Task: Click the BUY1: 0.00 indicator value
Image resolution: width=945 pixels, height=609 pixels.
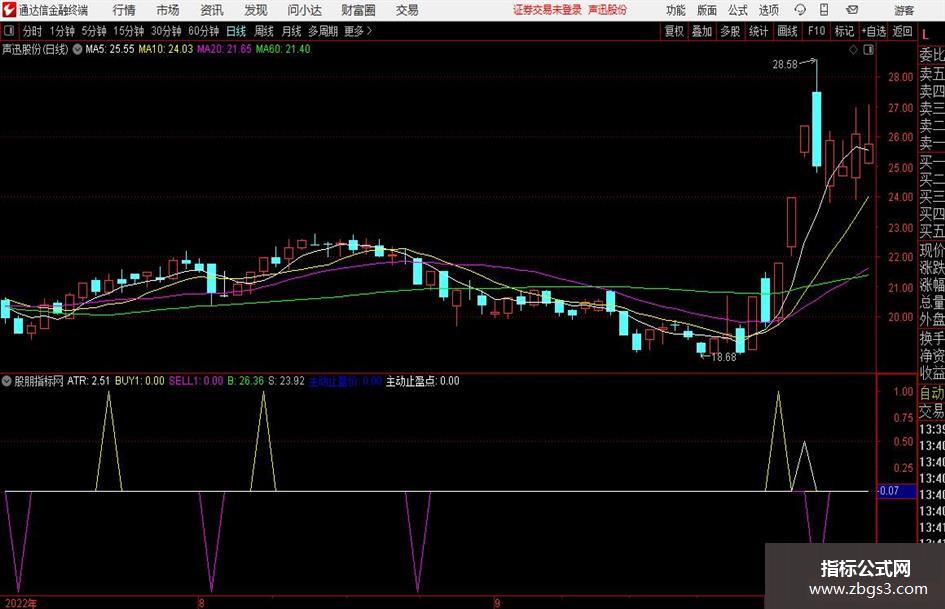Action: pos(139,381)
